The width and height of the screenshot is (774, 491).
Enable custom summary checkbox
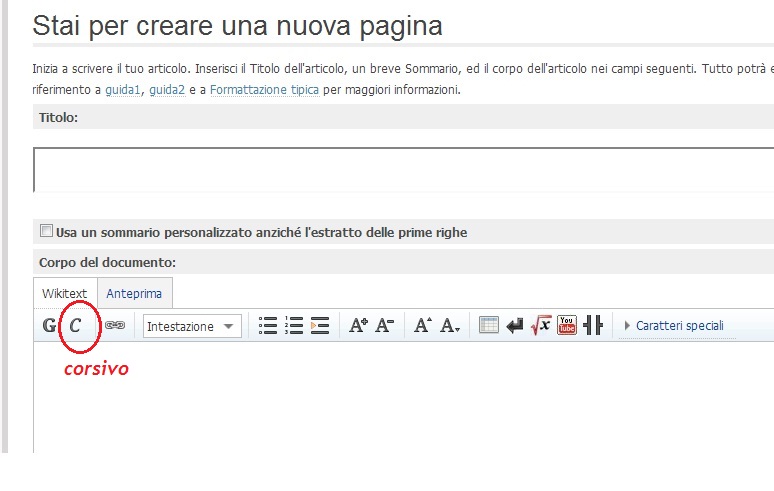click(46, 232)
